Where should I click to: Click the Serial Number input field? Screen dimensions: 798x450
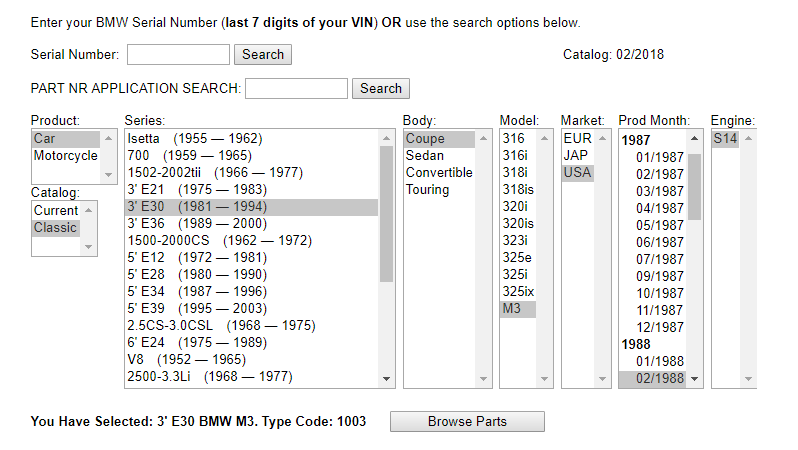179,55
